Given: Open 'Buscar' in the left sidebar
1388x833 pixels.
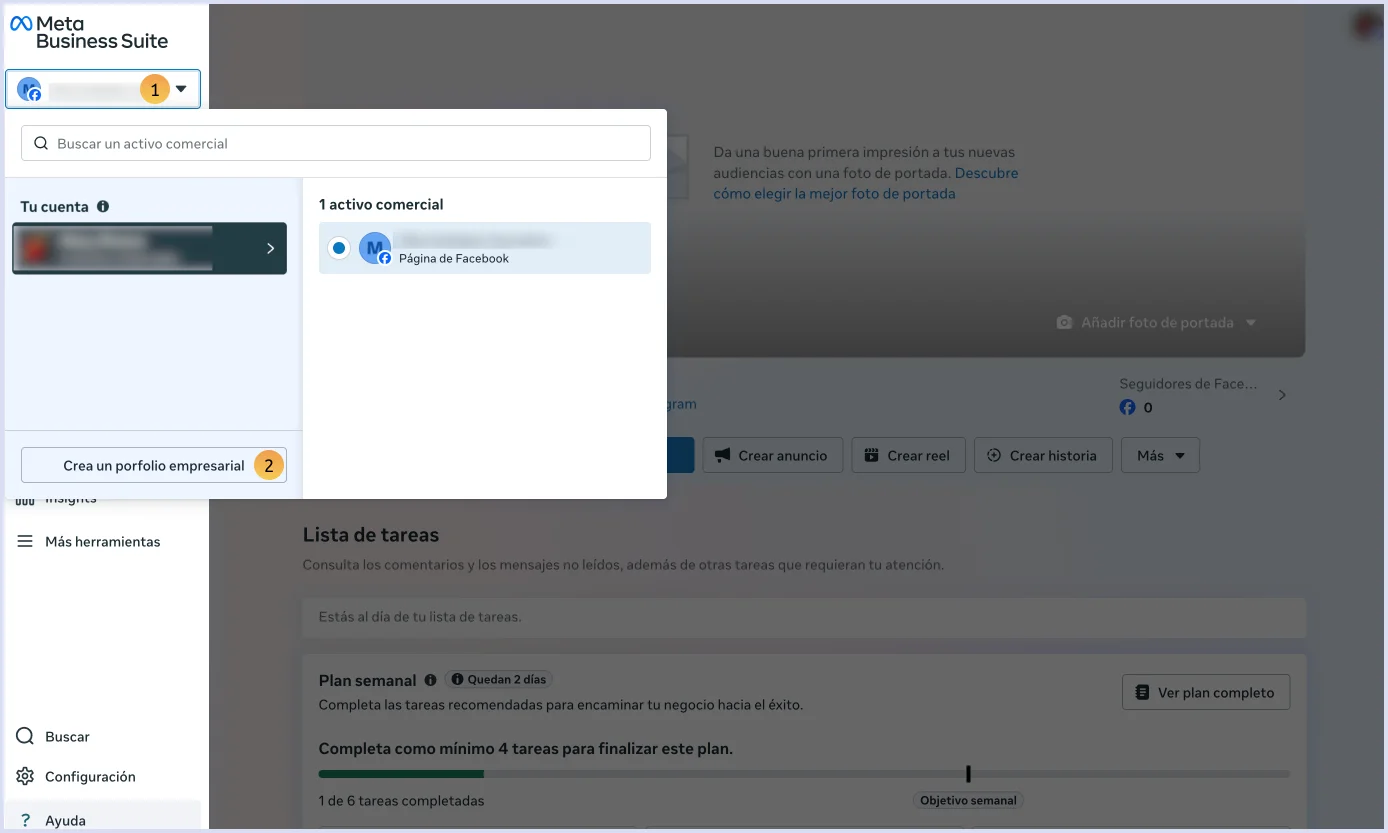Looking at the screenshot, I should coord(67,736).
